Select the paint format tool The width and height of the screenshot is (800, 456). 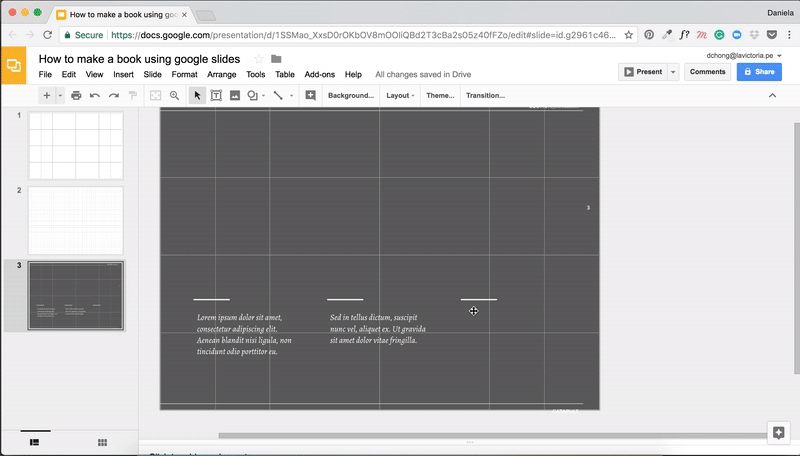click(133, 95)
